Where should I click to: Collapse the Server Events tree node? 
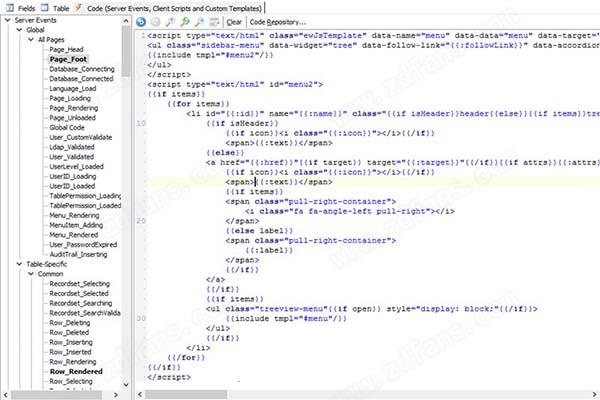[8, 20]
